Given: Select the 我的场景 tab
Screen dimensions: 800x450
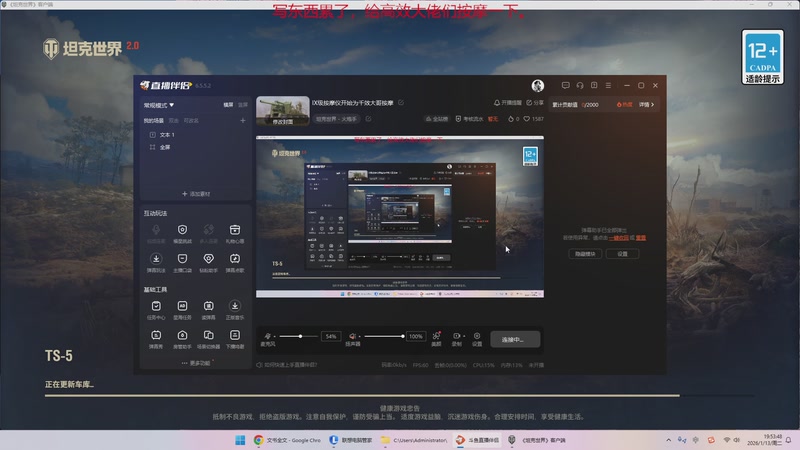Looking at the screenshot, I should pyautogui.click(x=154, y=120).
